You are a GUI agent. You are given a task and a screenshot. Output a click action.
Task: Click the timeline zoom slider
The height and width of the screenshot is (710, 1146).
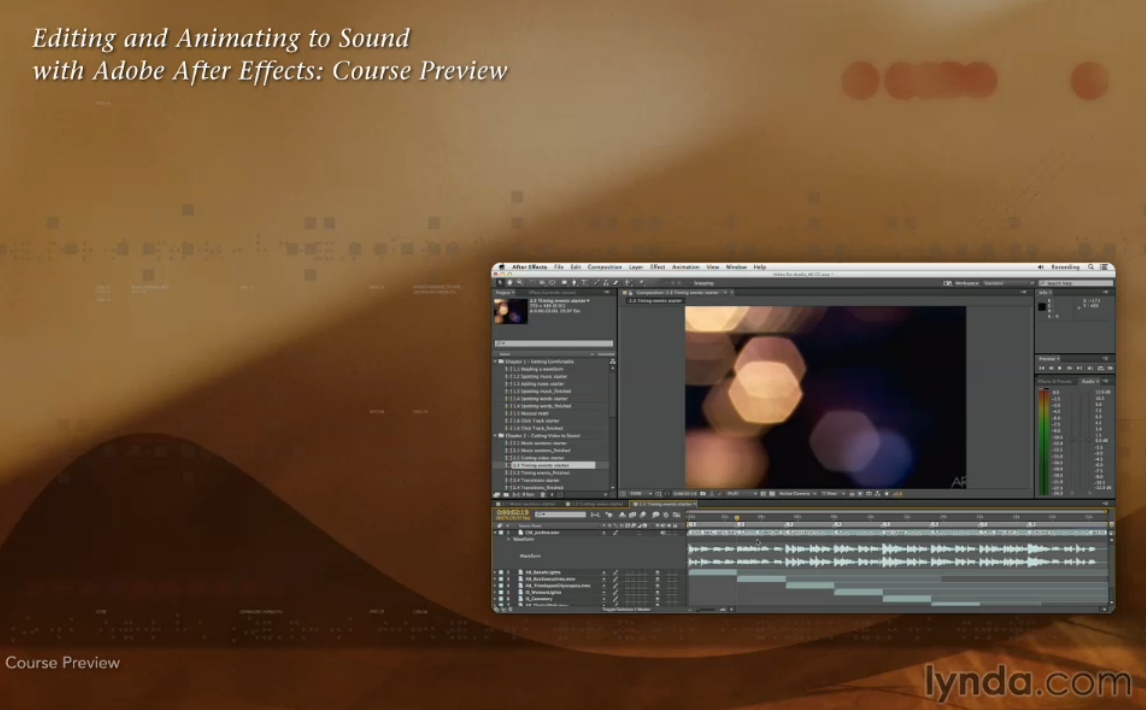tap(707, 608)
